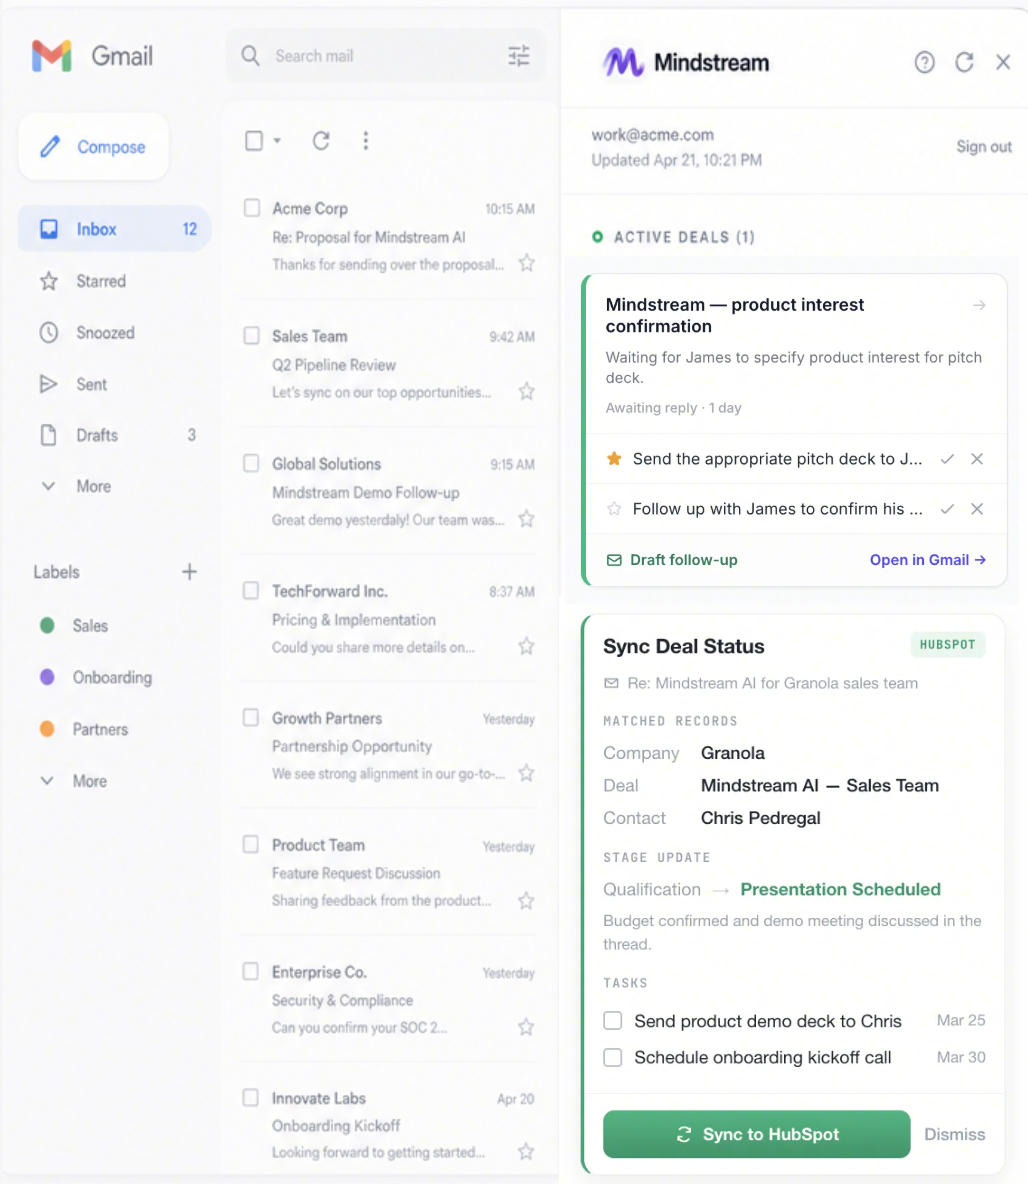
Task: Compose a new email
Action: pyautogui.click(x=94, y=146)
